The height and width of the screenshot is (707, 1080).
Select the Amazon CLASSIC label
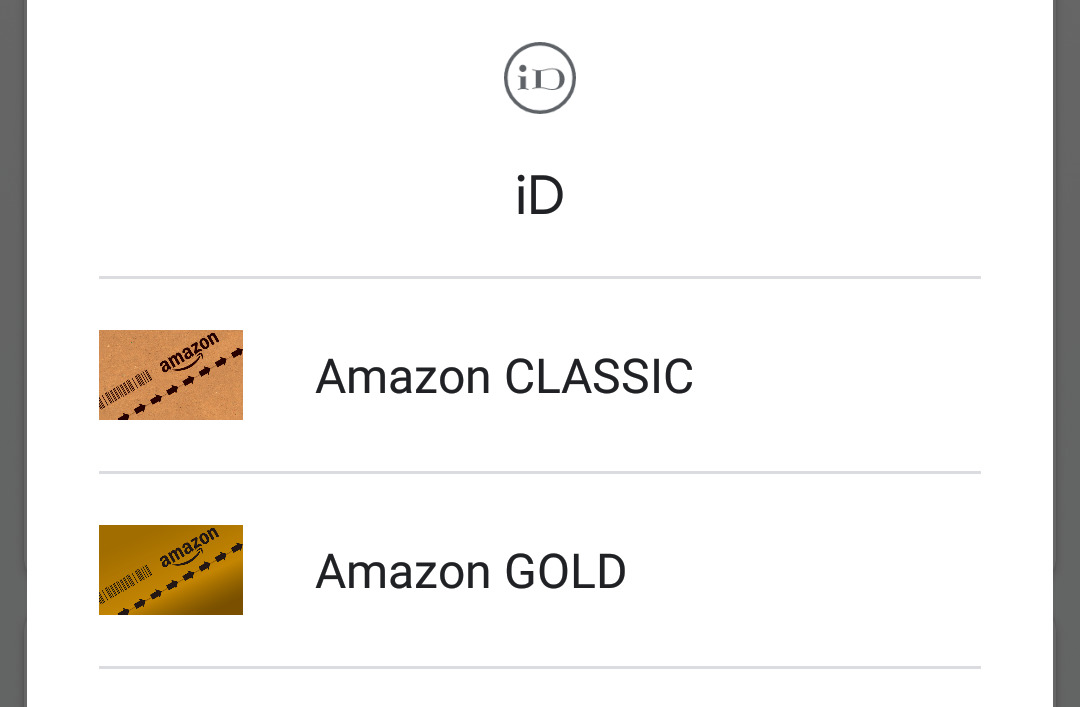click(x=504, y=377)
